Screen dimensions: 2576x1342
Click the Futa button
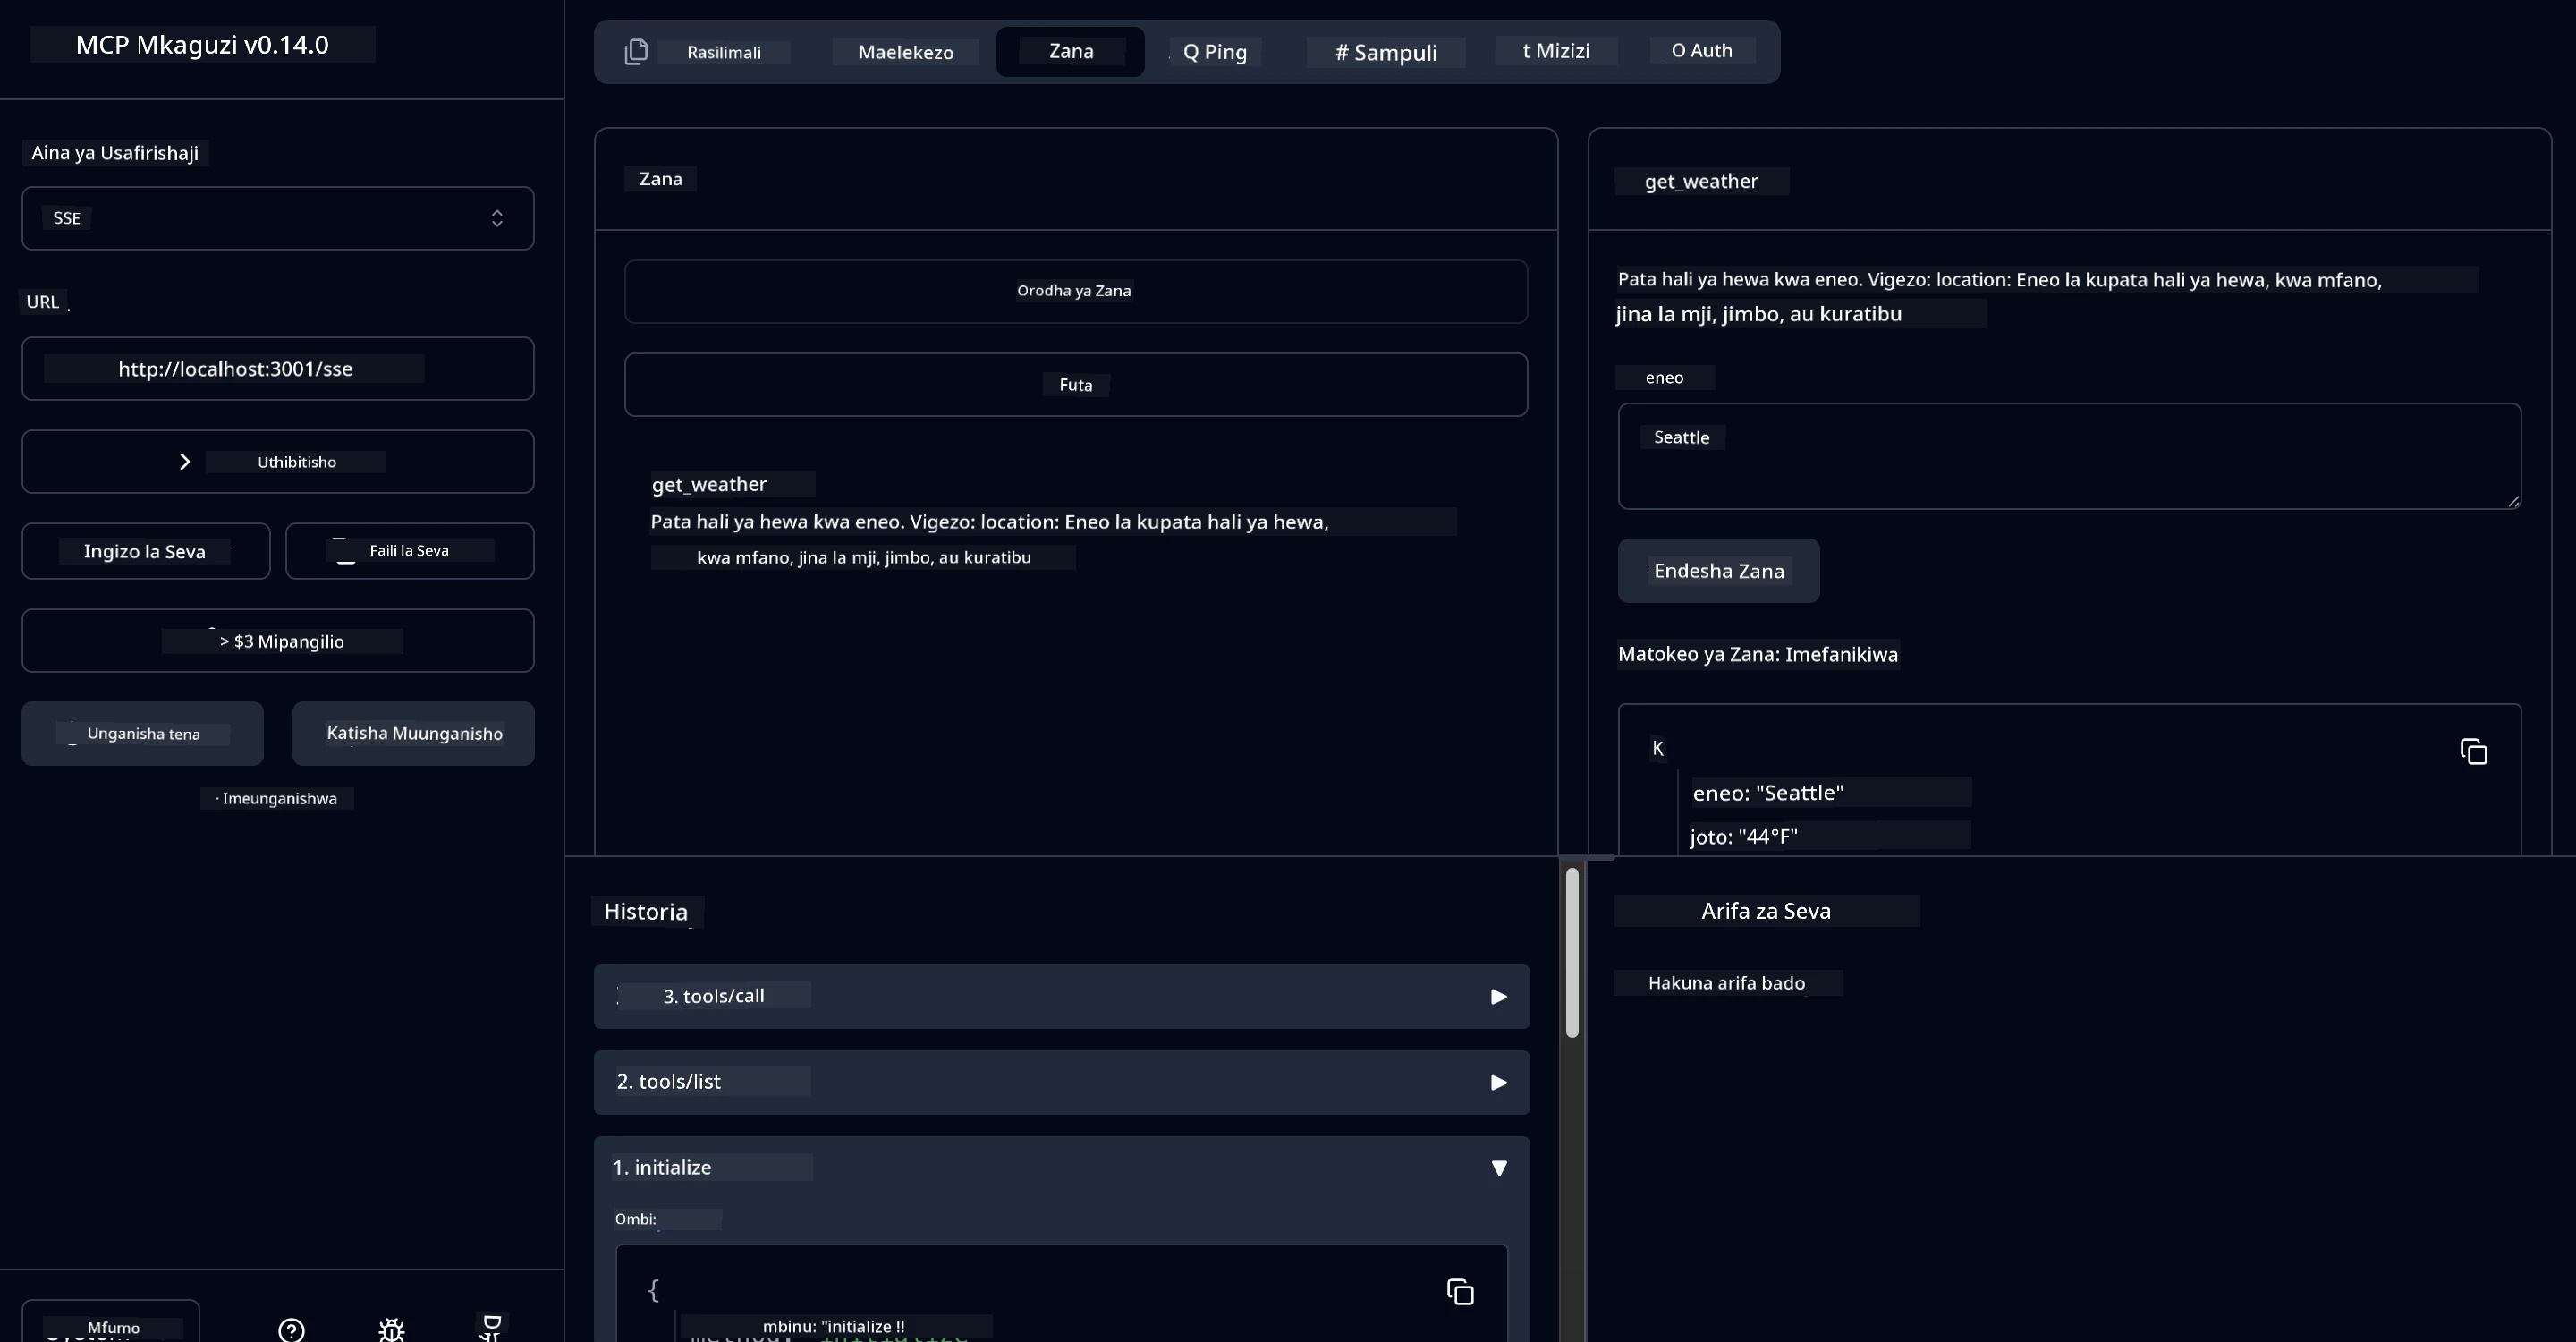(x=1076, y=385)
